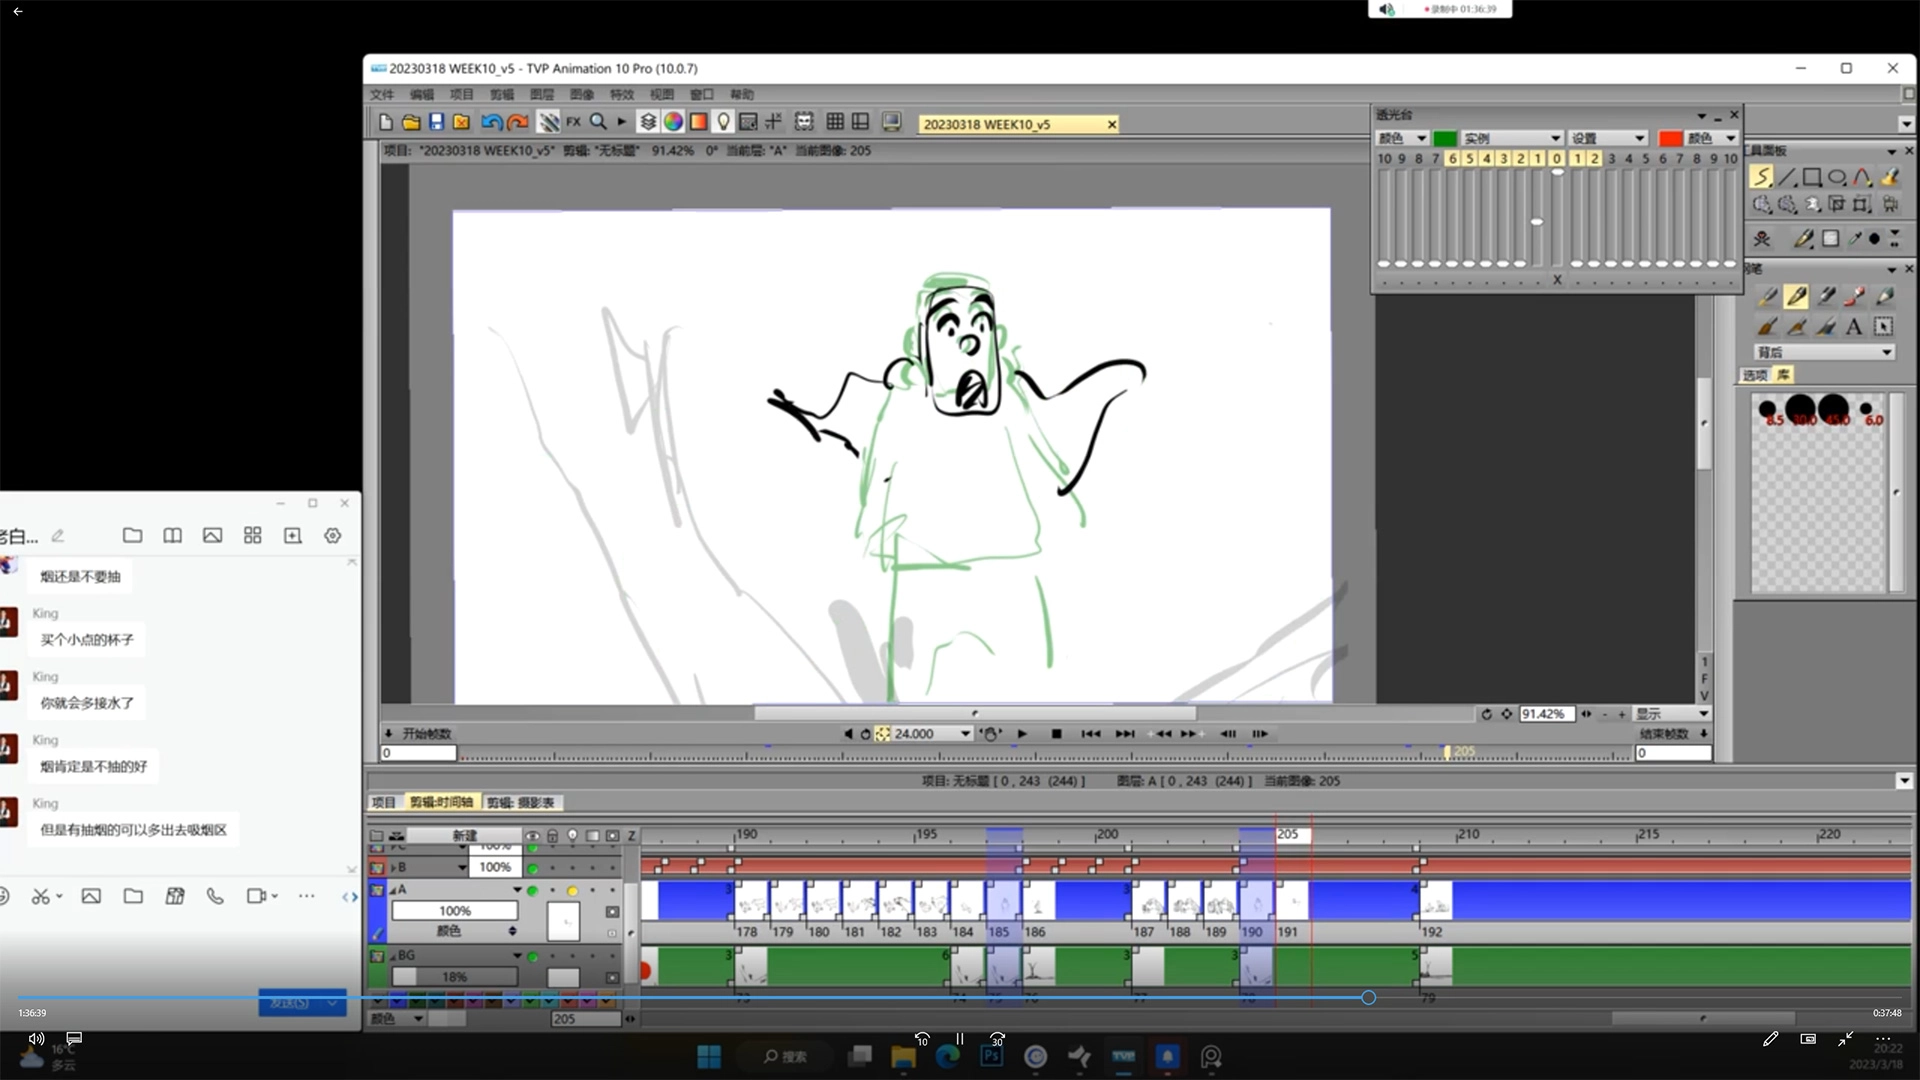Screen dimensions: 1920x1080
Task: Toggle the light table bulb icon
Action: pos(723,122)
